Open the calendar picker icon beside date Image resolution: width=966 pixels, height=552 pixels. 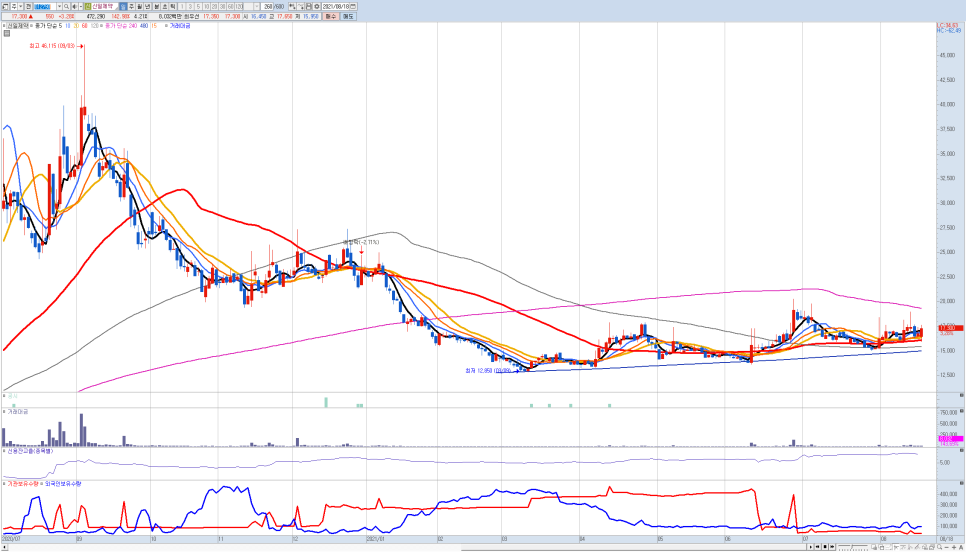pos(353,6)
